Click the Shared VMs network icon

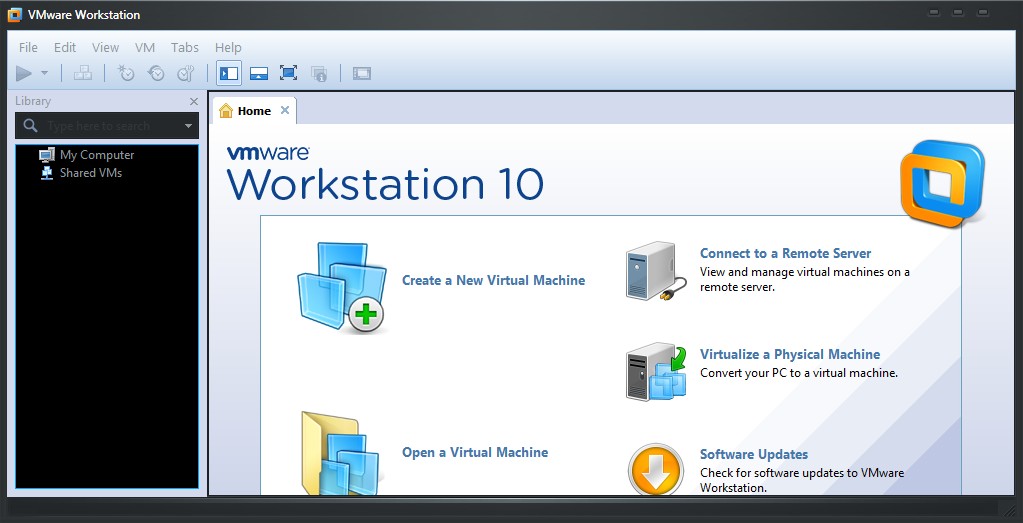click(x=47, y=173)
